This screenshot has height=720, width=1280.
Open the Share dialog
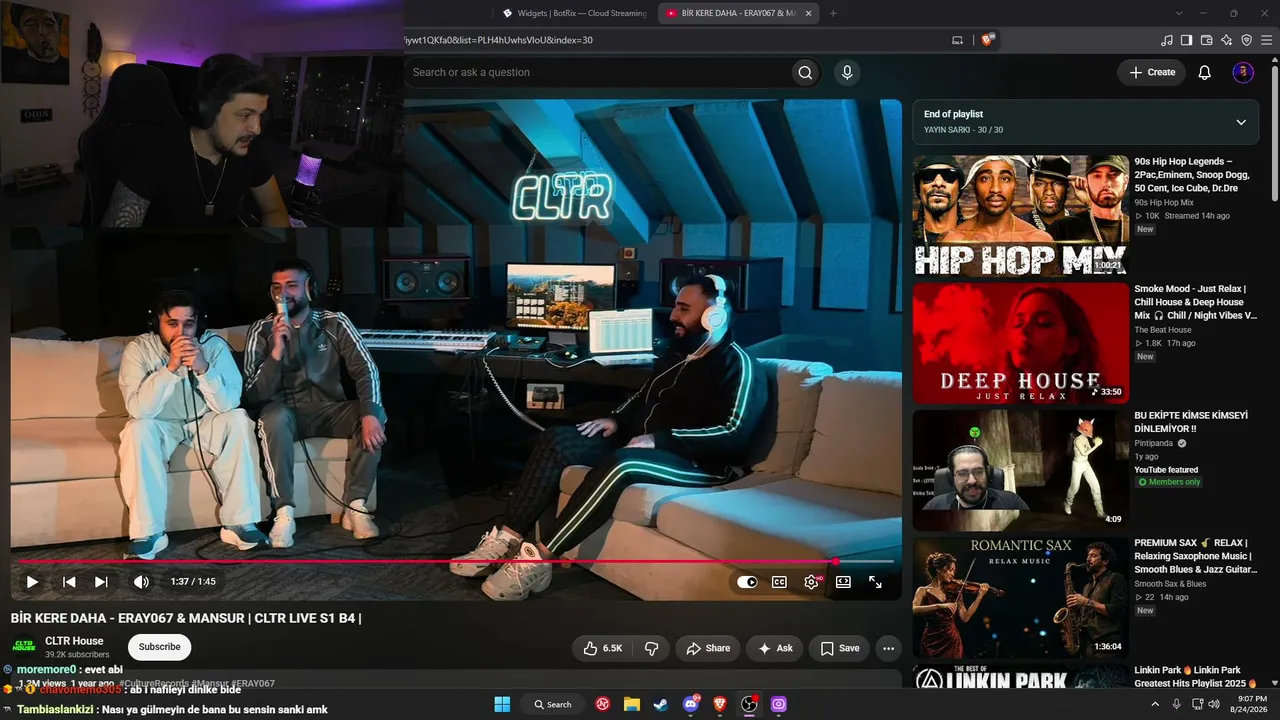click(708, 648)
